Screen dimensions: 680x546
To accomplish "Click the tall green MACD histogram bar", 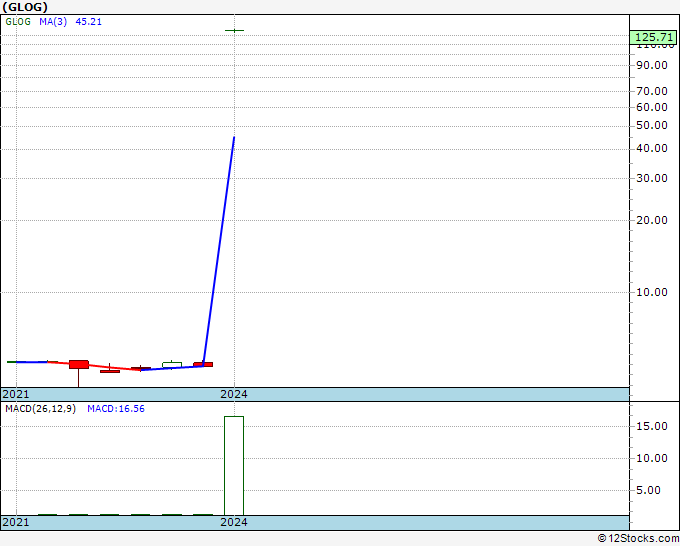I will click(234, 466).
